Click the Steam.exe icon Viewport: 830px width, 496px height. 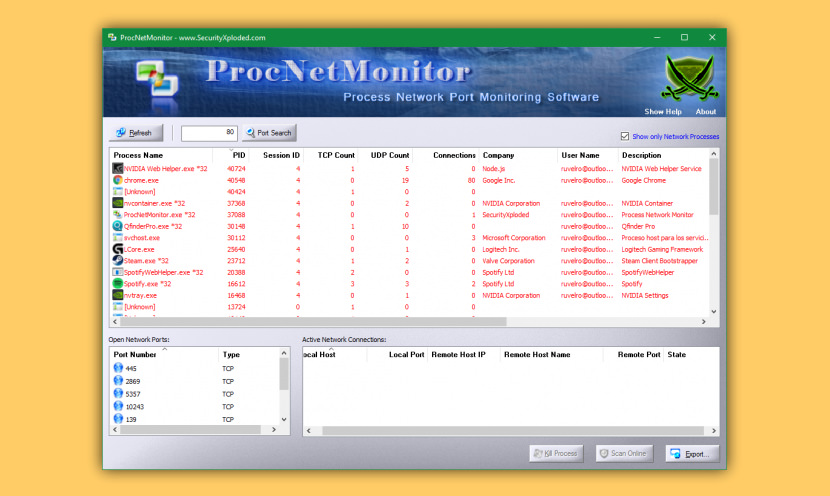(x=118, y=260)
